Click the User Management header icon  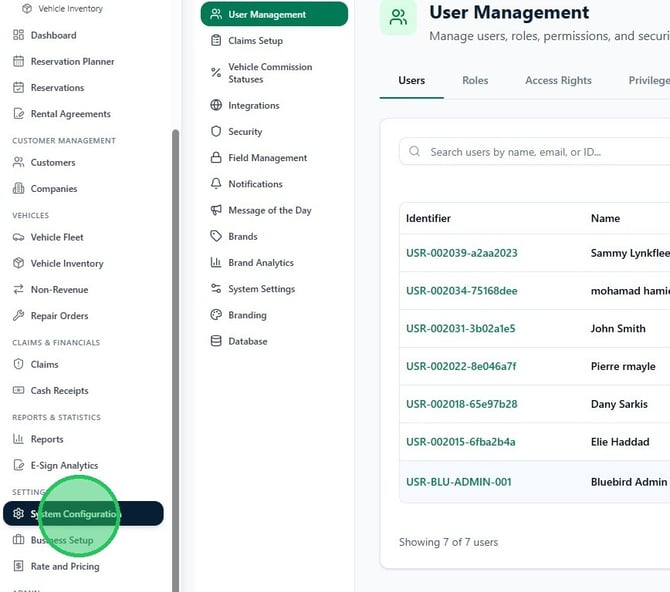coord(398,17)
